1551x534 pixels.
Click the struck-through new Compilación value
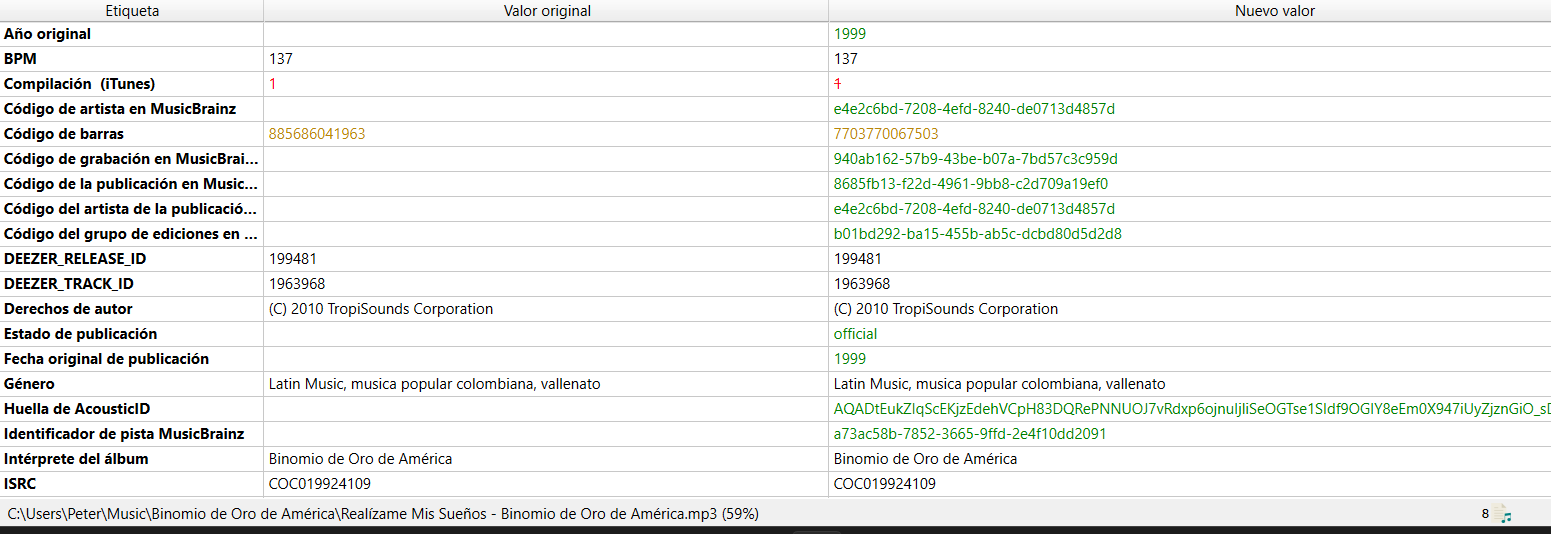[838, 84]
